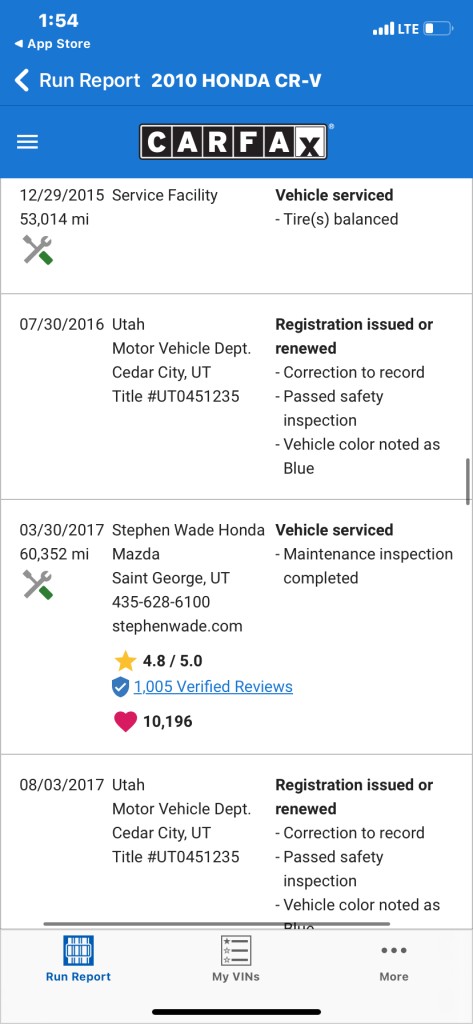This screenshot has height=1024, width=473.
Task: Tap the back chevron beside Run Report
Action: point(22,80)
